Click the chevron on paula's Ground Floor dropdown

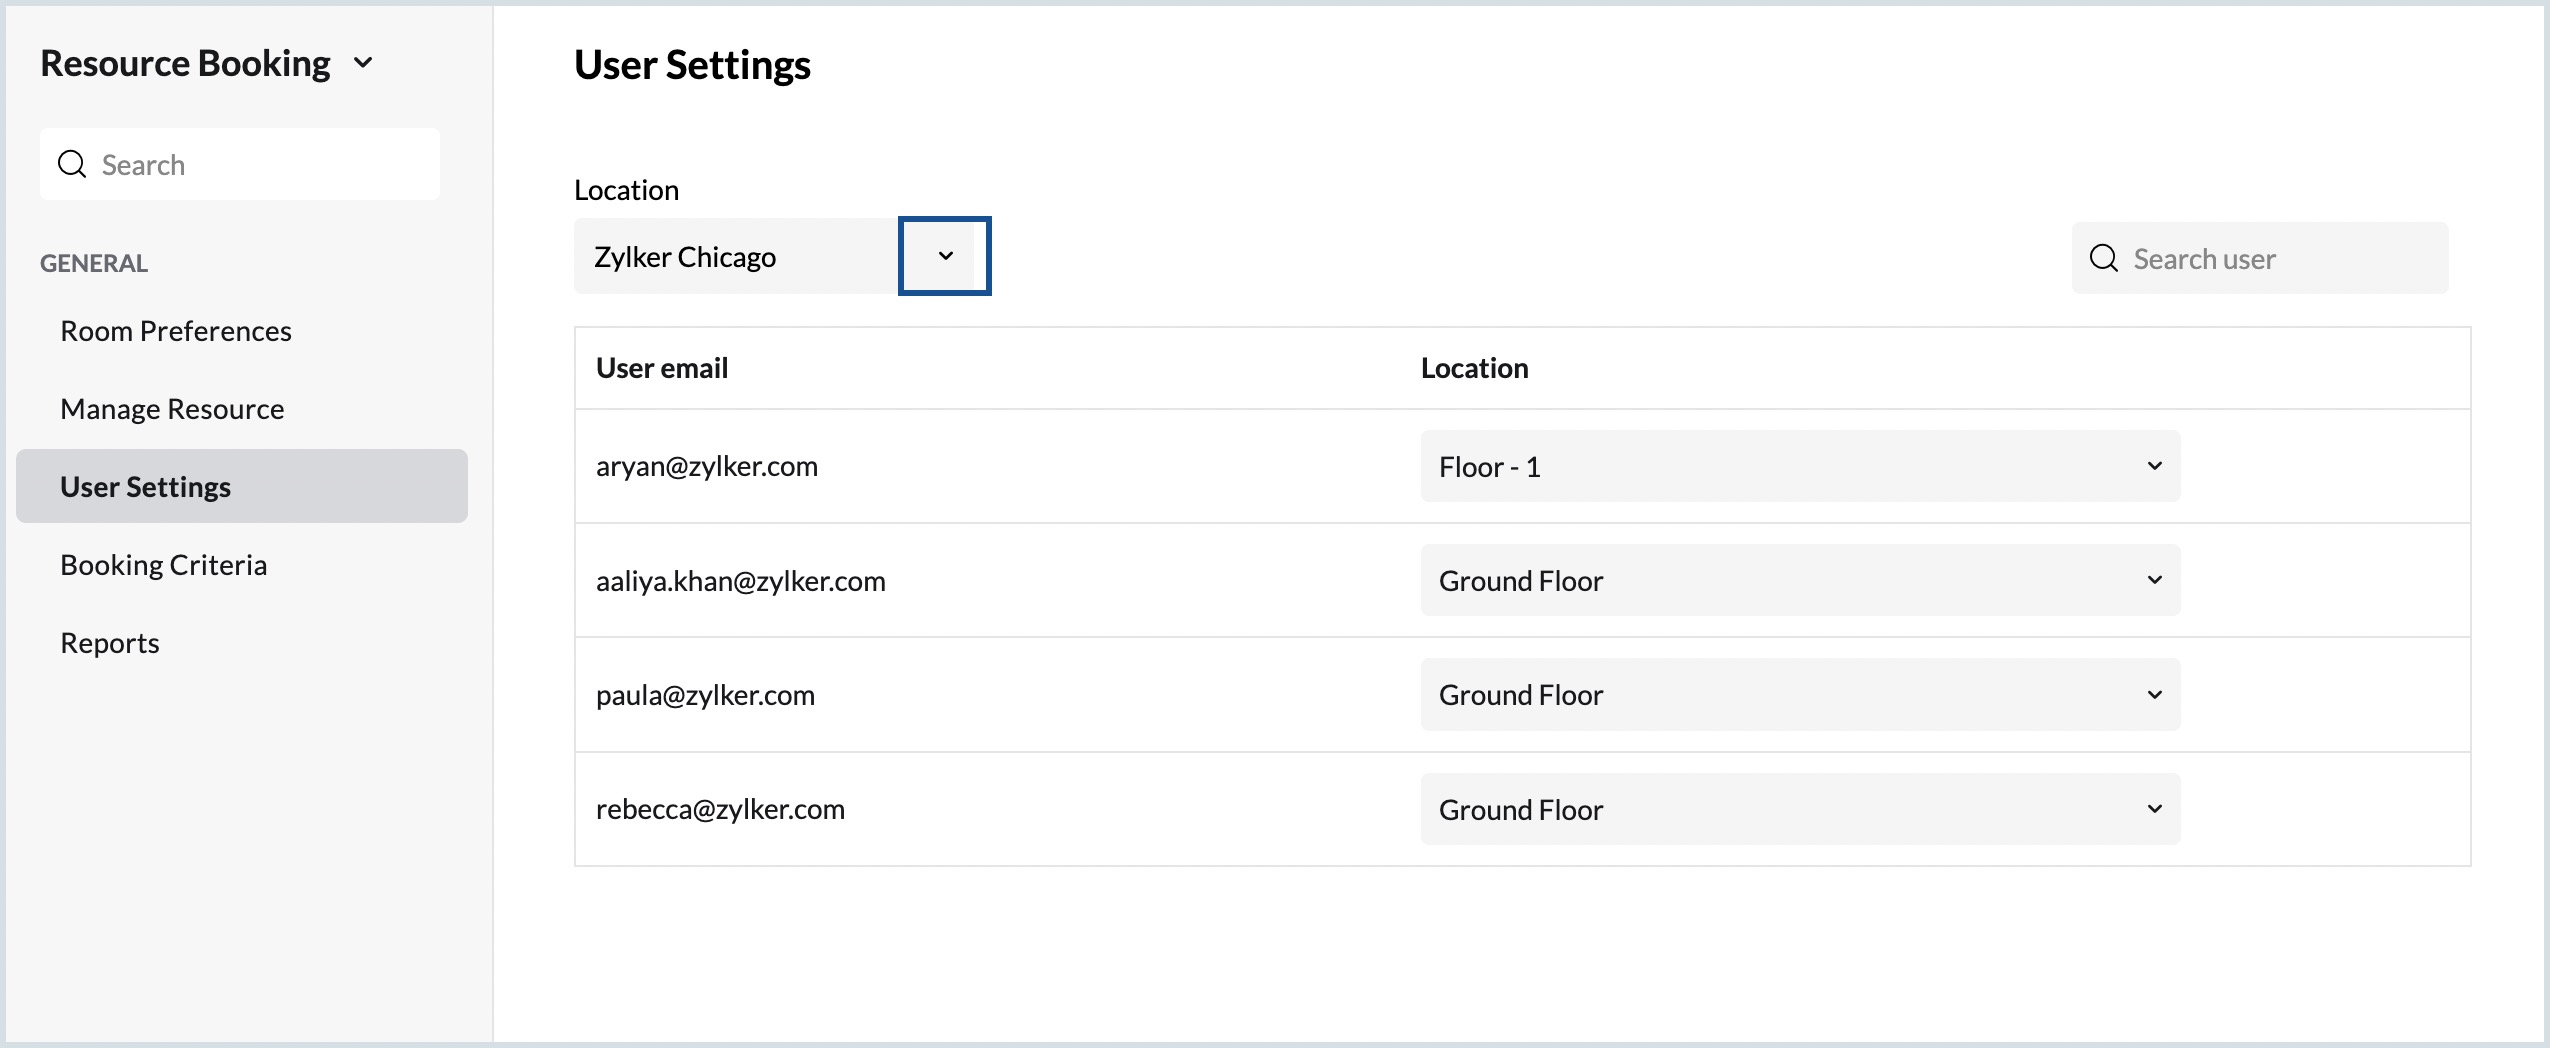[x=2154, y=694]
